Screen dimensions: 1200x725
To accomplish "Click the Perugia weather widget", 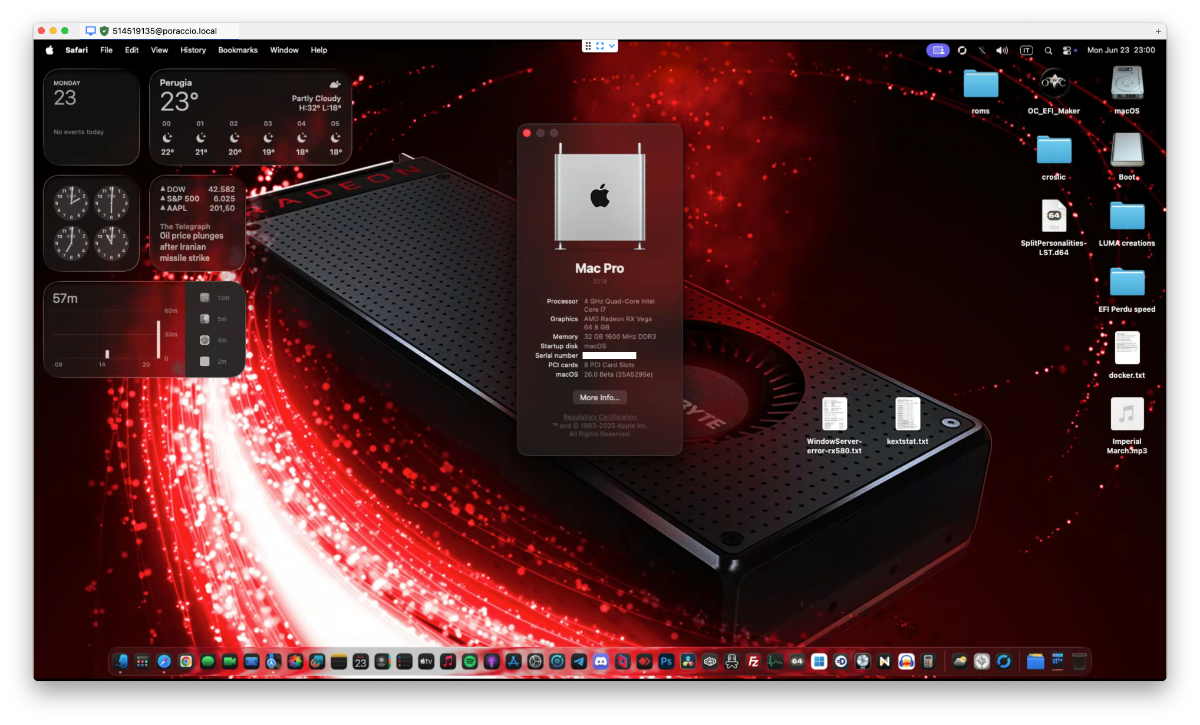I will click(251, 116).
